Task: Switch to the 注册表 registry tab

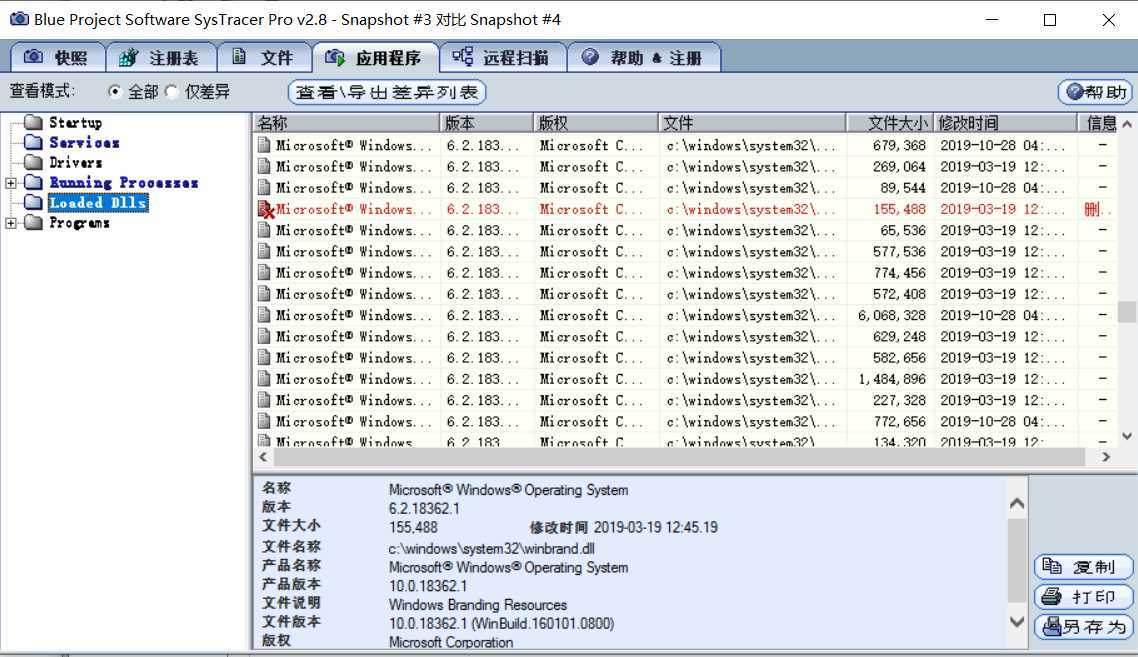Action: point(161,57)
